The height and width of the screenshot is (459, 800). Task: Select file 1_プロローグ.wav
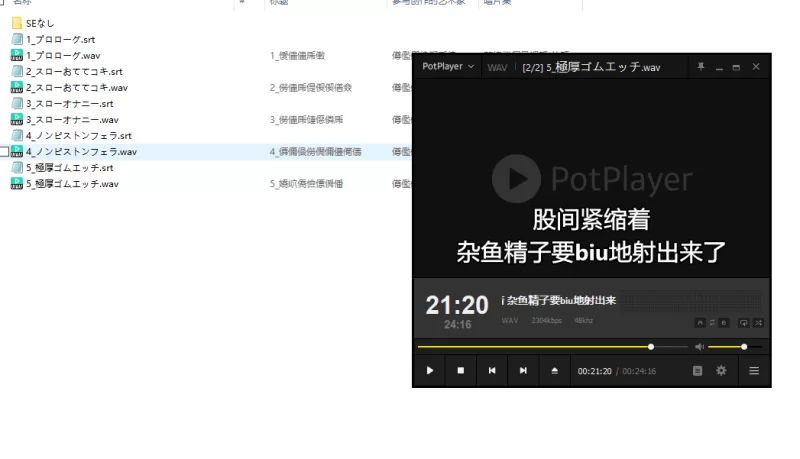pyautogui.click(x=63, y=55)
